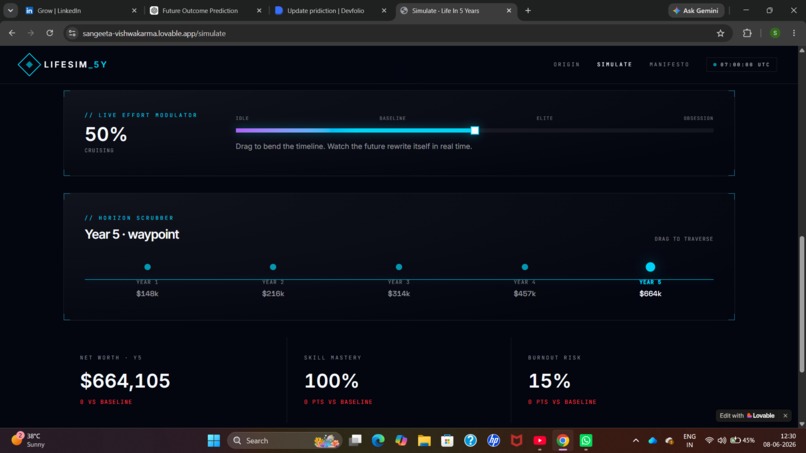Click the page vertical scrollbar thumb
806x453 pixels.
tap(801, 304)
